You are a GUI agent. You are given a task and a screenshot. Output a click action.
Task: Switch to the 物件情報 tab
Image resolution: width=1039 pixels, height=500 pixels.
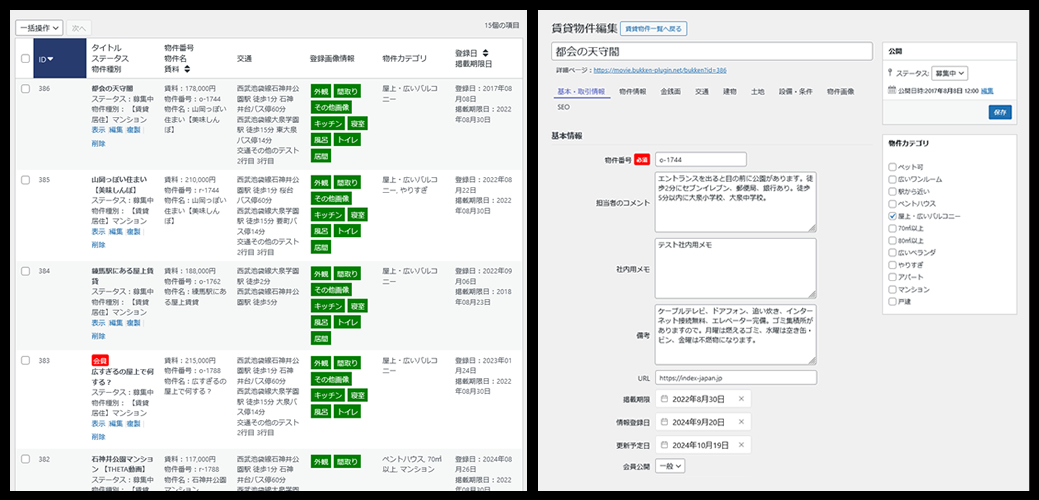click(x=632, y=92)
